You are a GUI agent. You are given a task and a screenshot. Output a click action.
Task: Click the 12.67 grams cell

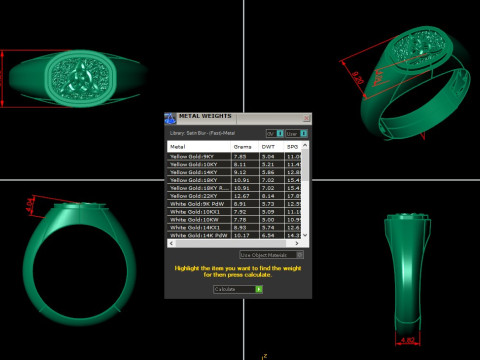[245, 196]
